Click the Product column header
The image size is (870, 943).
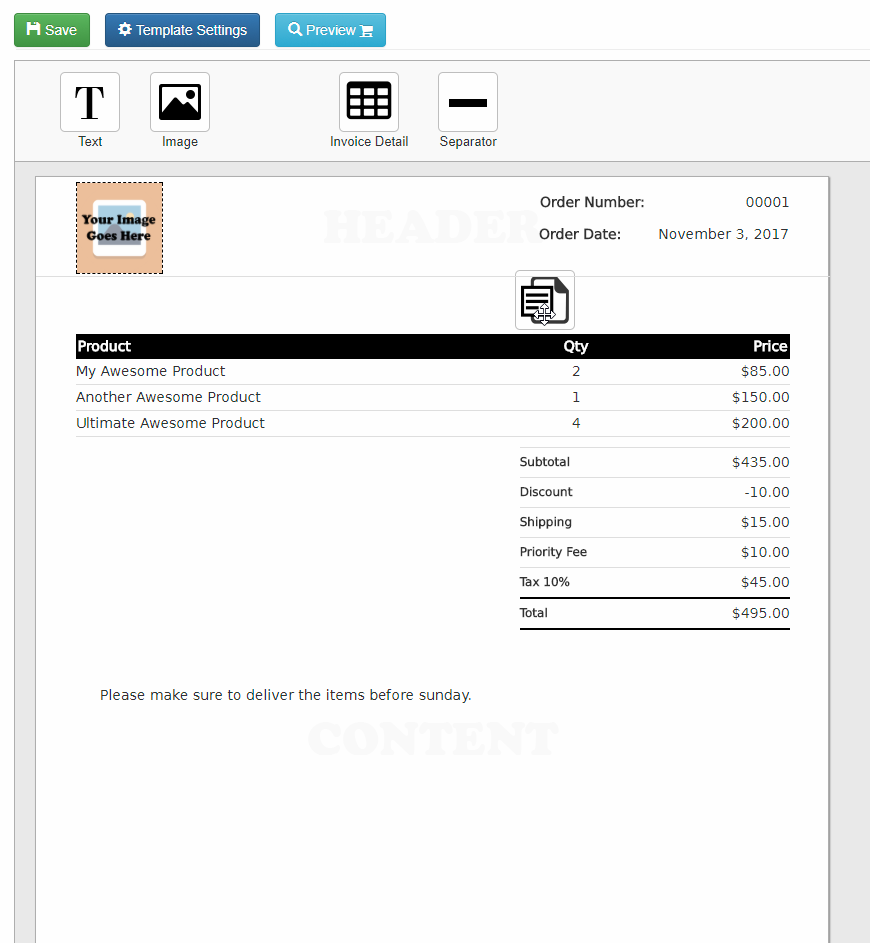pyautogui.click(x=104, y=346)
